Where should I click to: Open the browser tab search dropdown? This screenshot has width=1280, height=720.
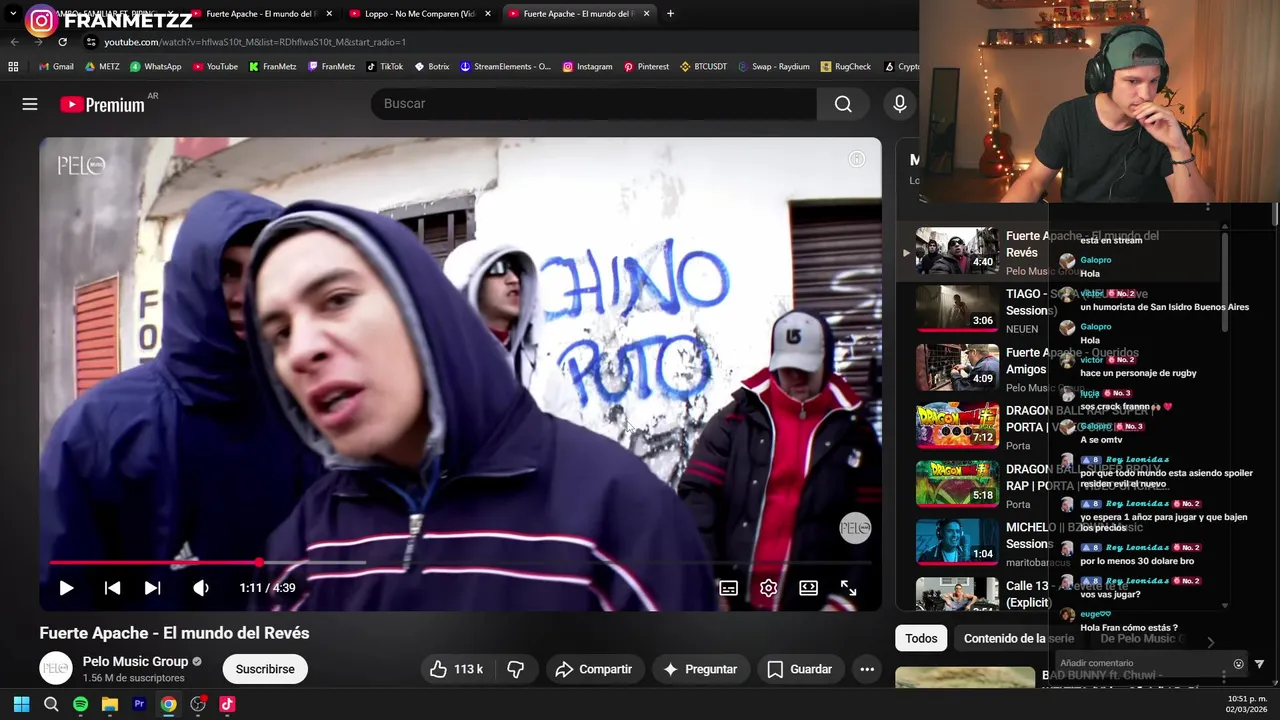(x=13, y=14)
